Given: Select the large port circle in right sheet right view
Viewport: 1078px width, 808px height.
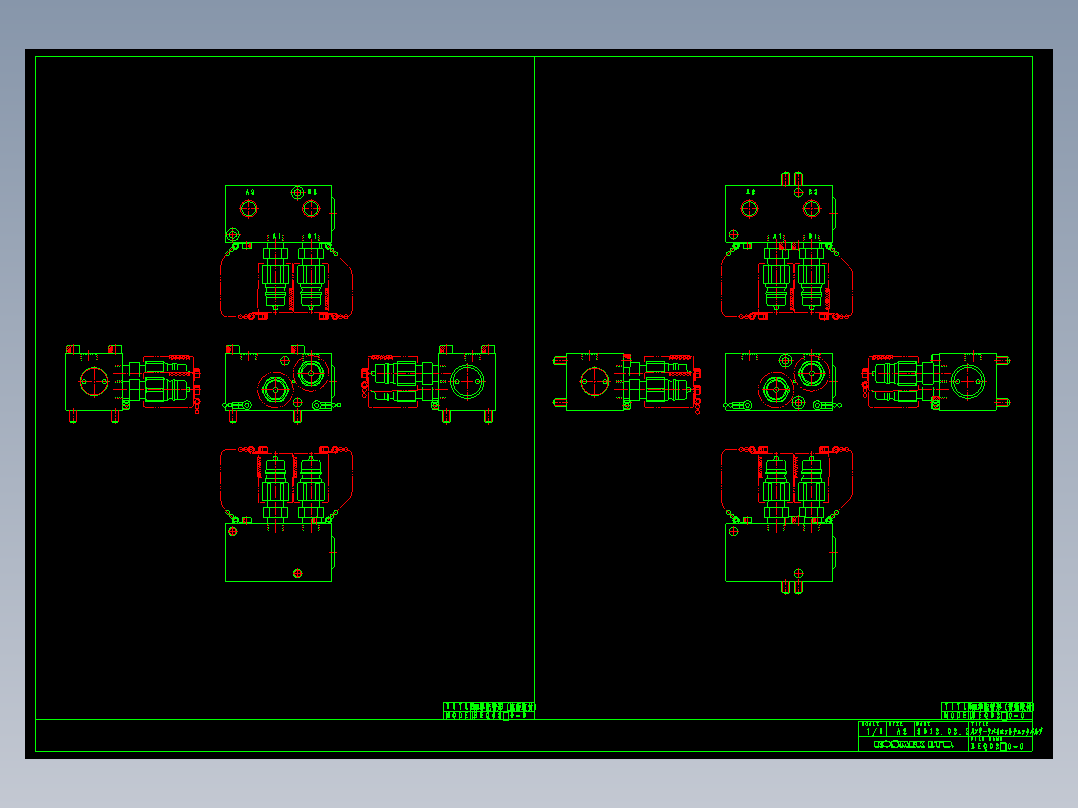Looking at the screenshot, I should point(968,382).
